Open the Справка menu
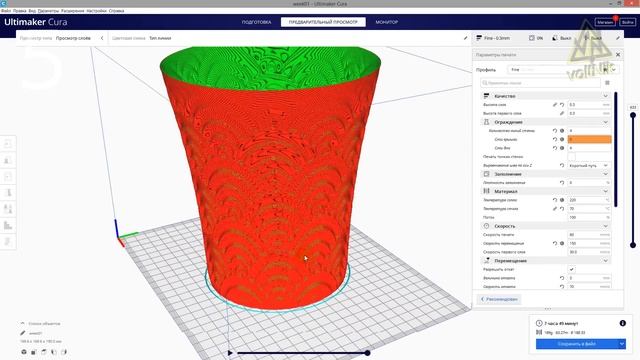 pos(116,11)
